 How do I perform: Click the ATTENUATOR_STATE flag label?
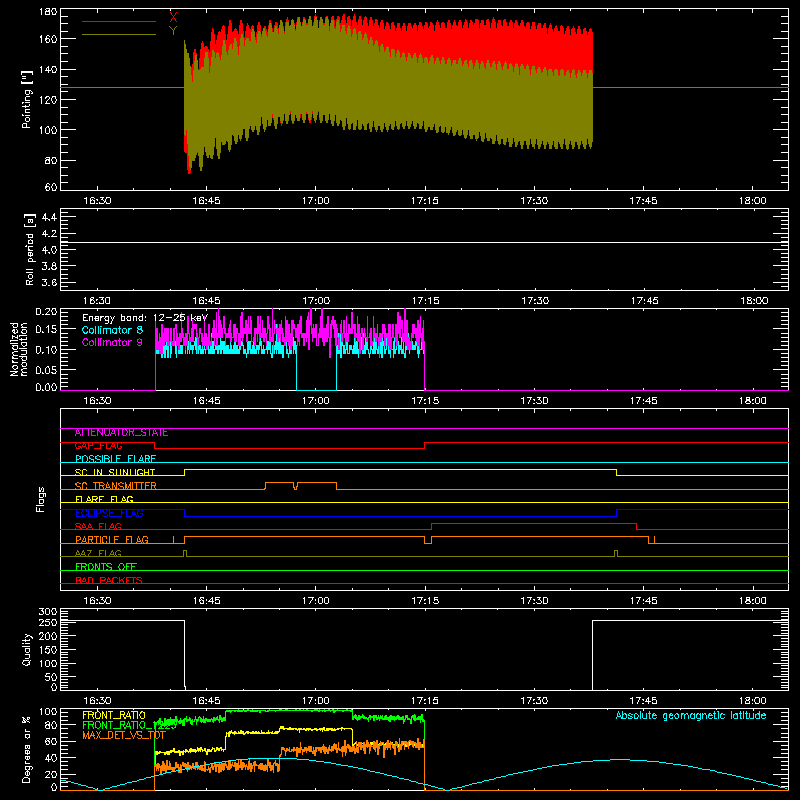(121, 433)
